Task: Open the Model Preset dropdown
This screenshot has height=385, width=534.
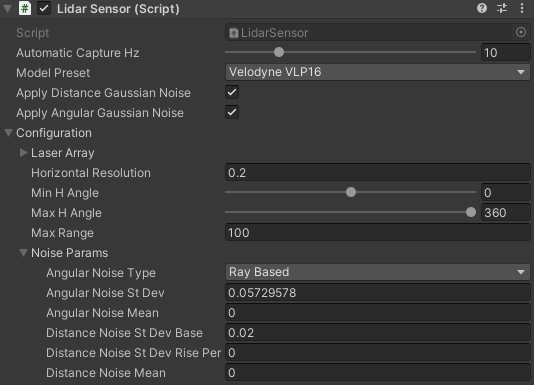Action: (x=377, y=72)
